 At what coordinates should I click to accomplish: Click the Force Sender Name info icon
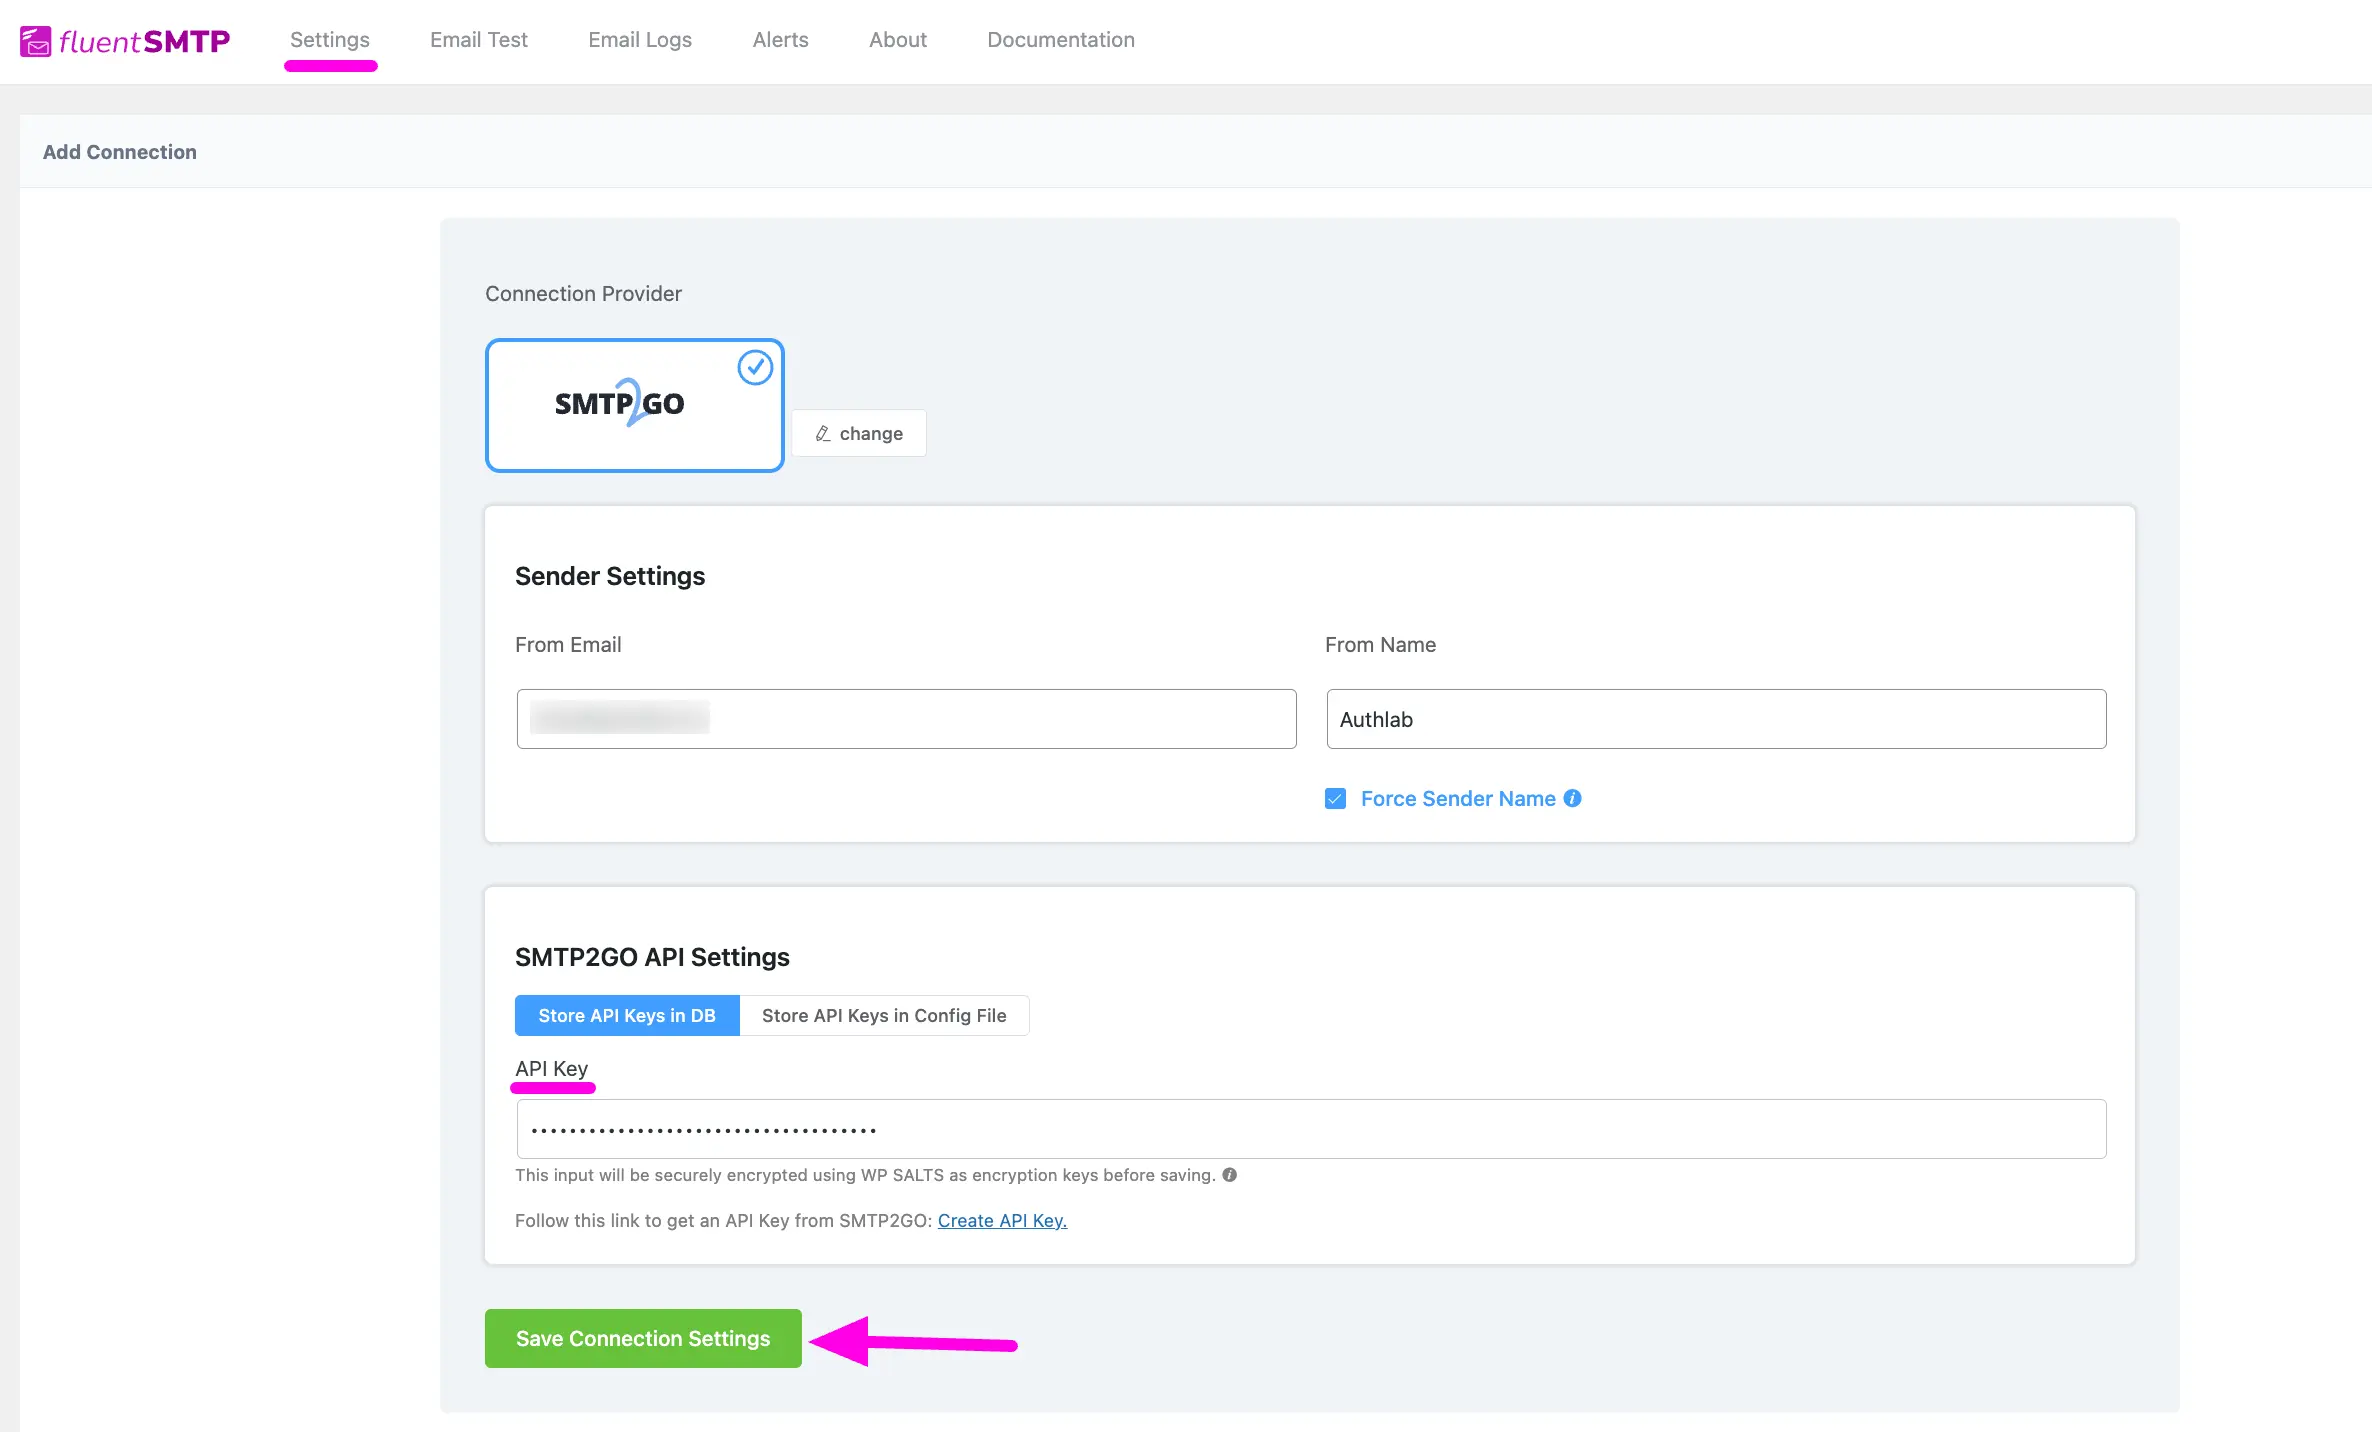[1572, 798]
